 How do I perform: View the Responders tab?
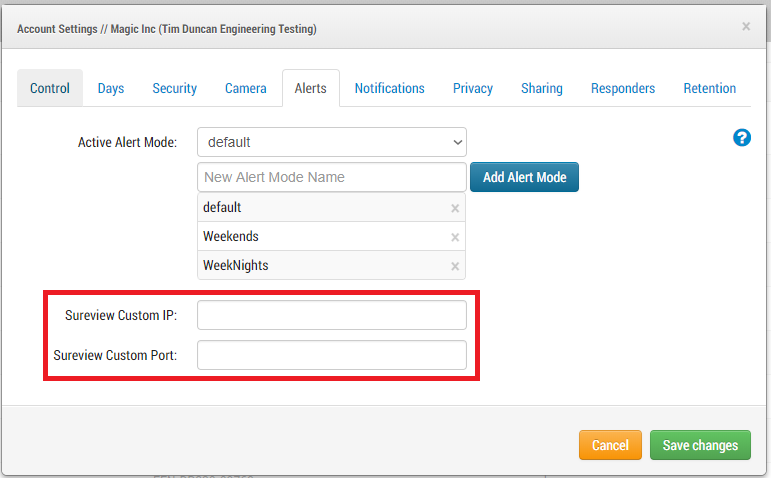tap(623, 88)
